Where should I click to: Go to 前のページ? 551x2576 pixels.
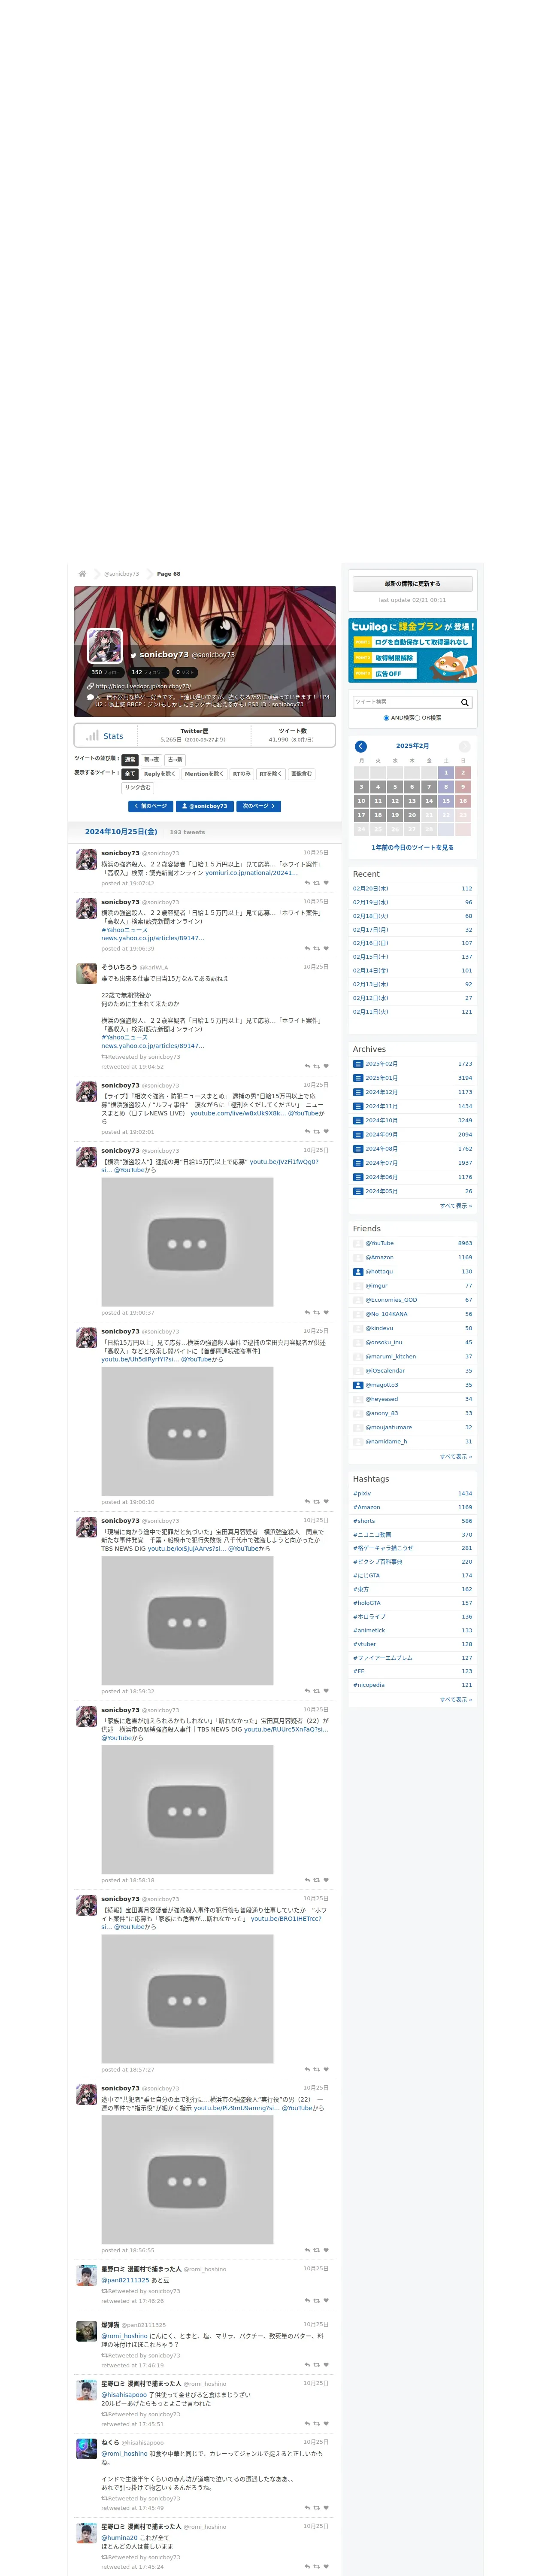(x=151, y=806)
